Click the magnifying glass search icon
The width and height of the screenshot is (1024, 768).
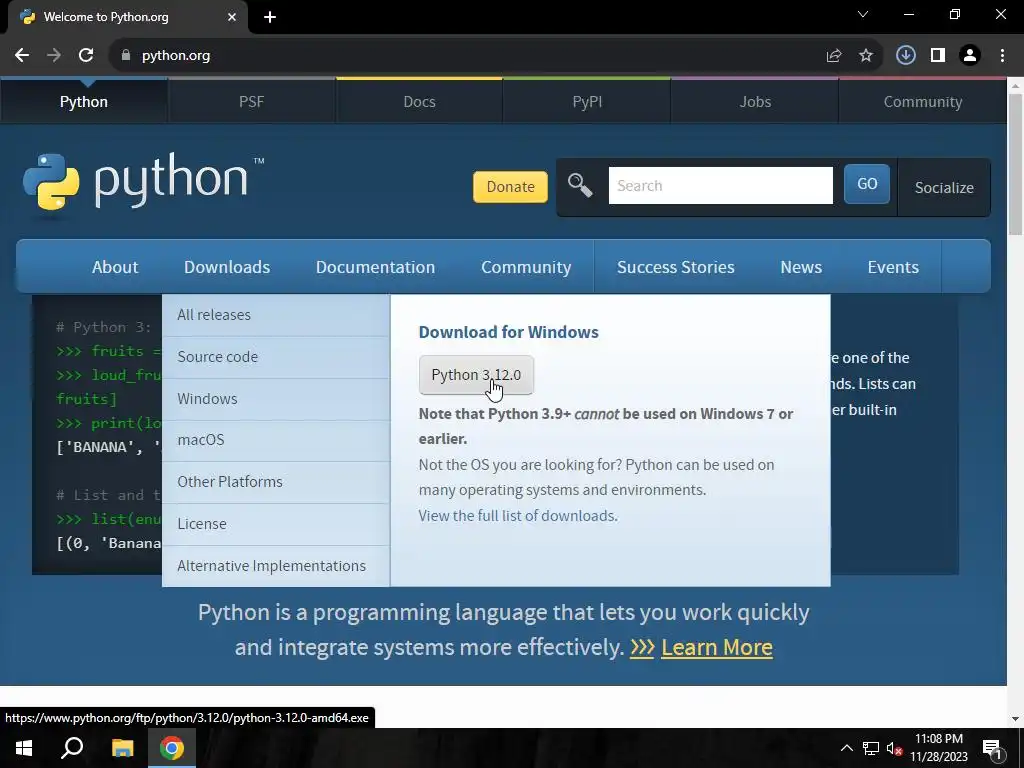coord(580,186)
